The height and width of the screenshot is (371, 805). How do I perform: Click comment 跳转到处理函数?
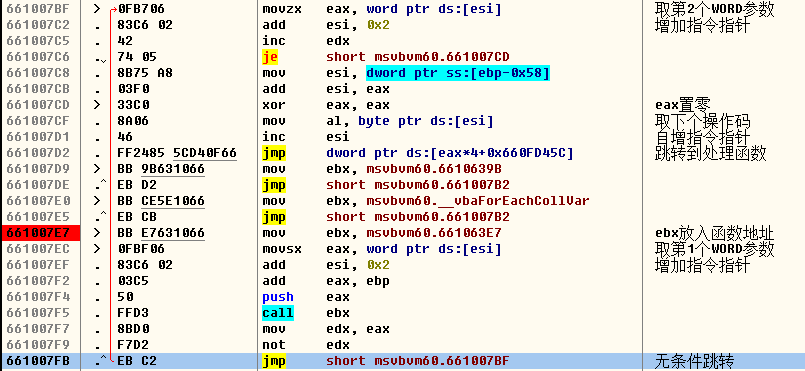click(711, 153)
